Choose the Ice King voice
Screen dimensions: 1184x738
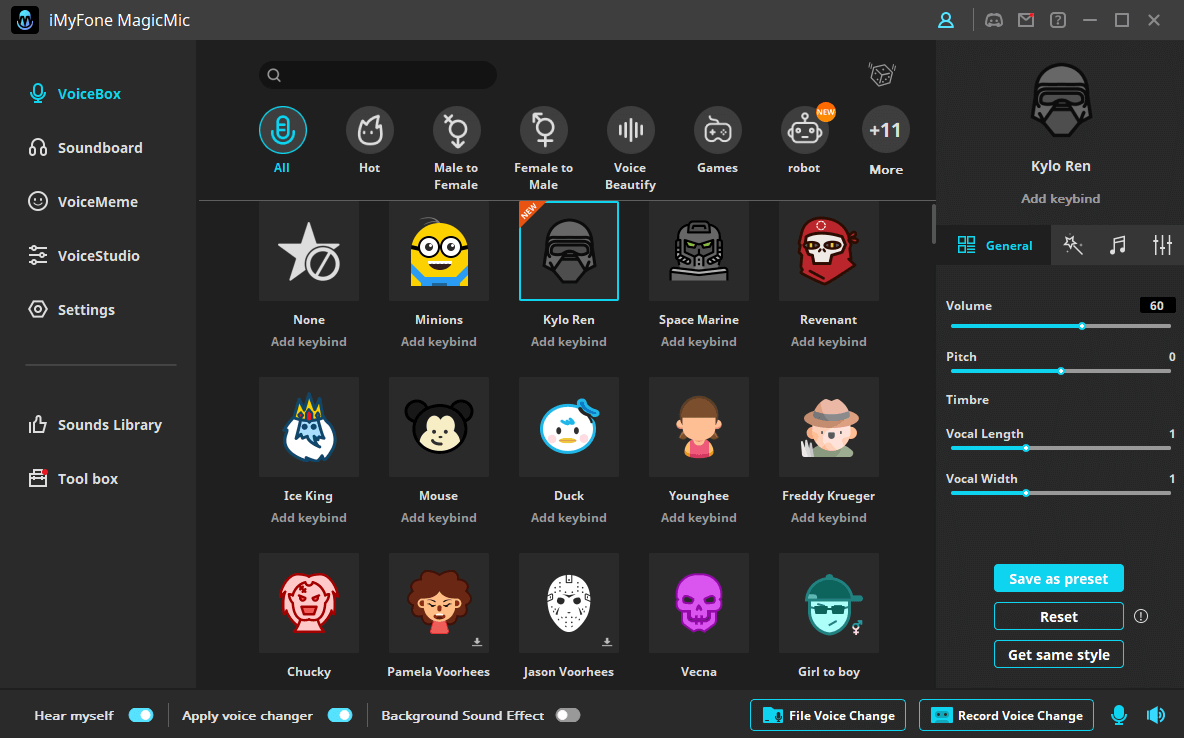[x=309, y=427]
